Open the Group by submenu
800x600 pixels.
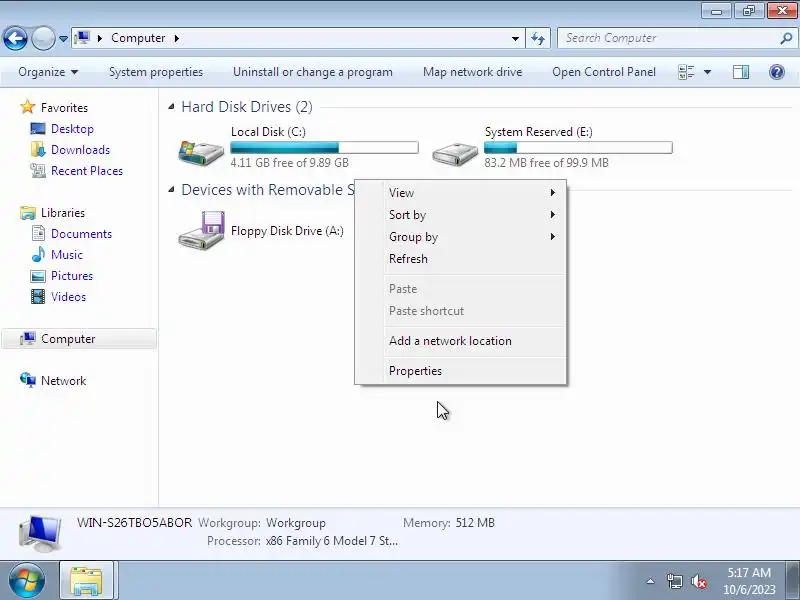tap(461, 237)
